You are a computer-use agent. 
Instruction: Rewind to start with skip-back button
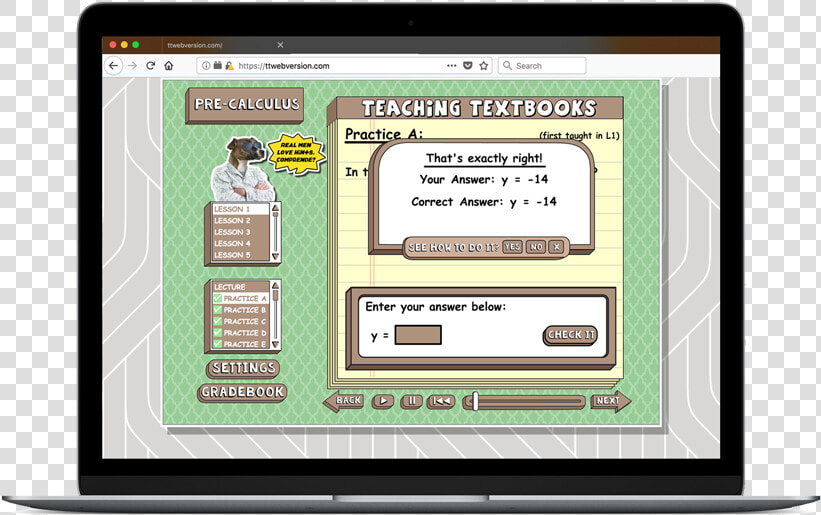(441, 401)
